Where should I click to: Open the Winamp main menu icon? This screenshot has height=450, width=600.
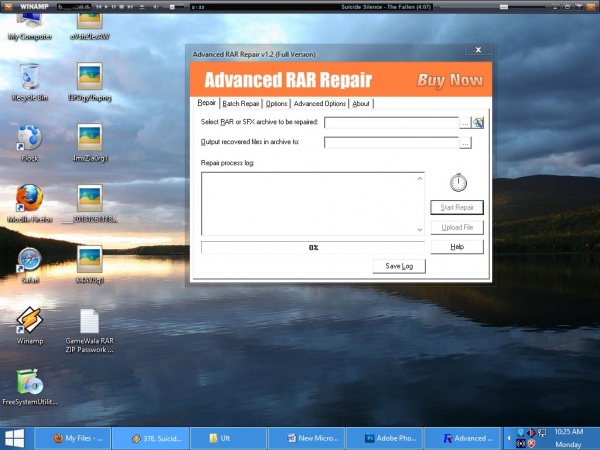[8, 7]
